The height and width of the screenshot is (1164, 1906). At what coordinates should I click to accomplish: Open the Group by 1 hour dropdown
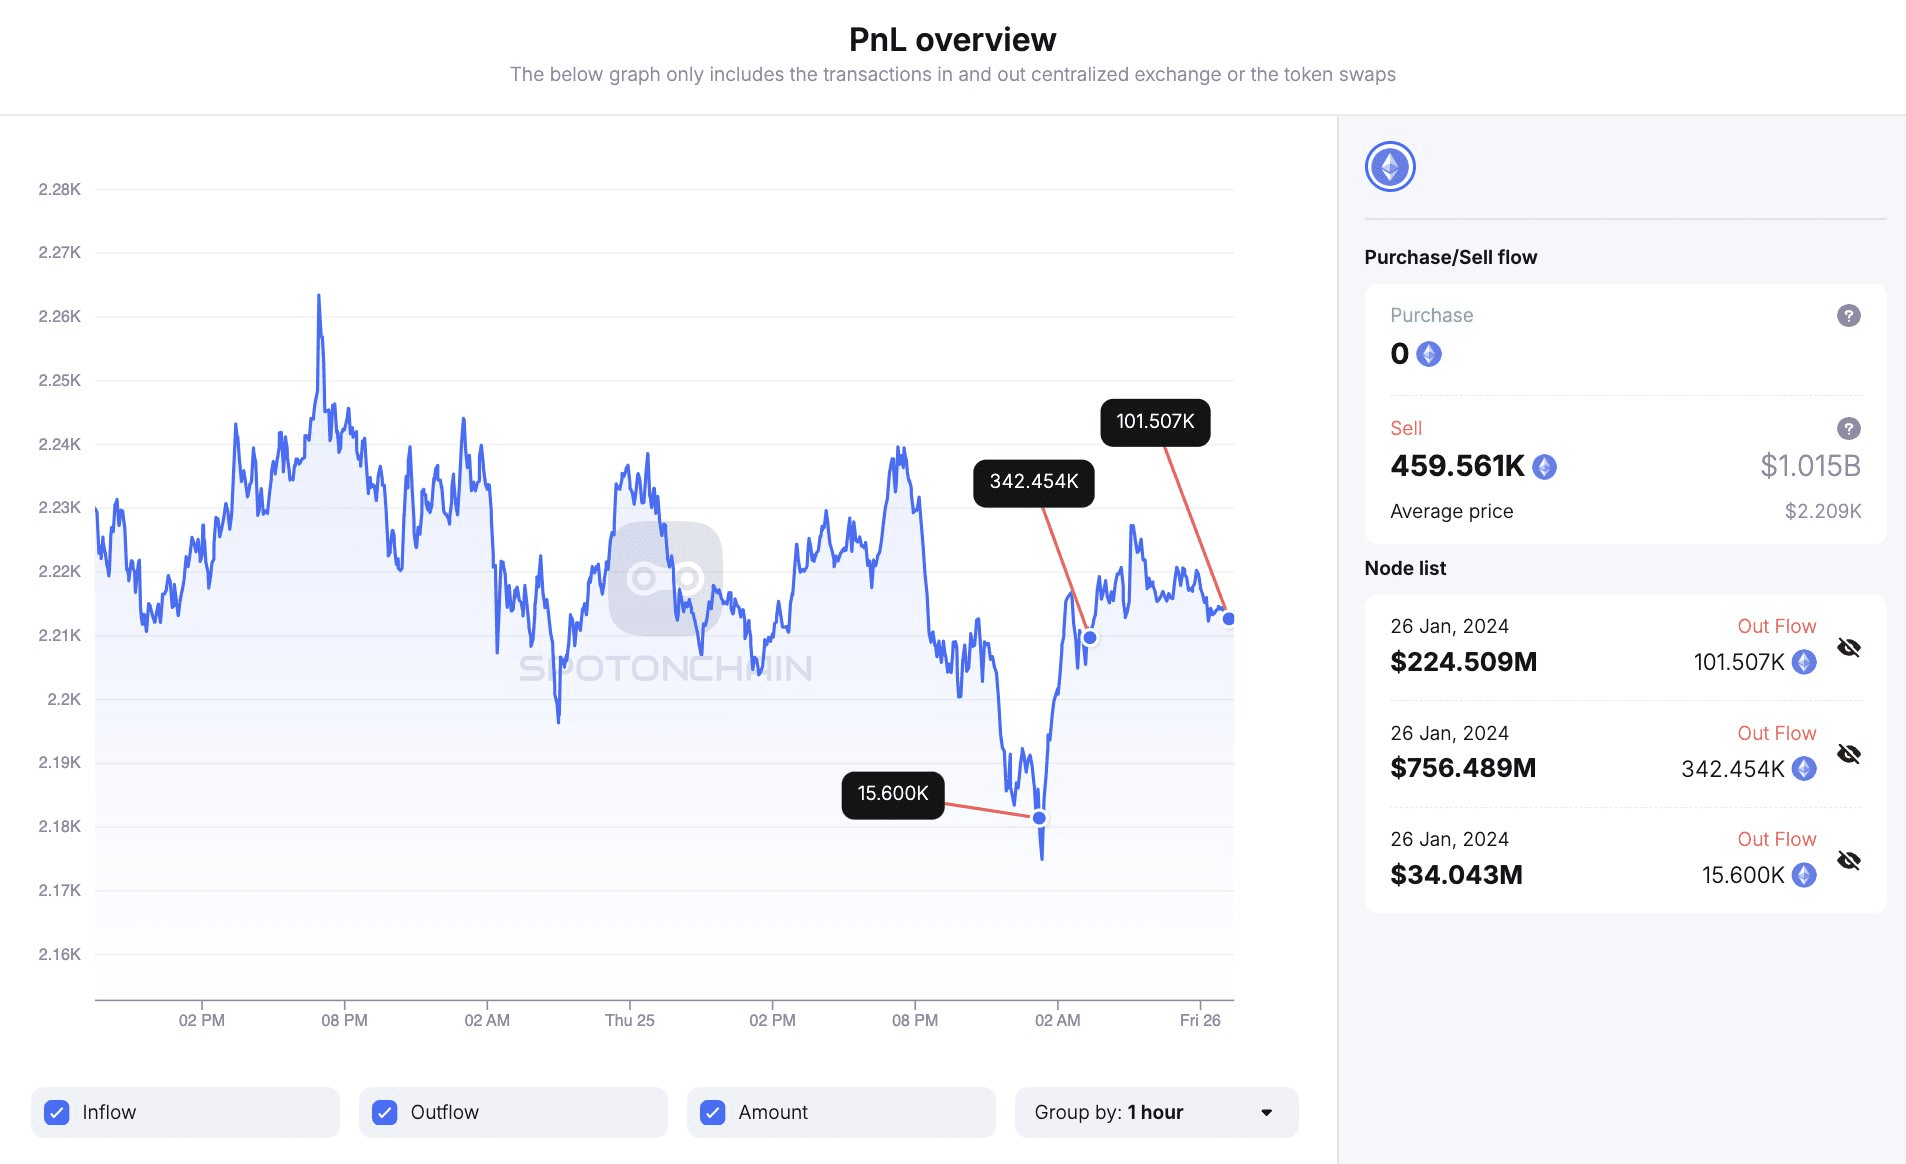tap(1156, 1112)
